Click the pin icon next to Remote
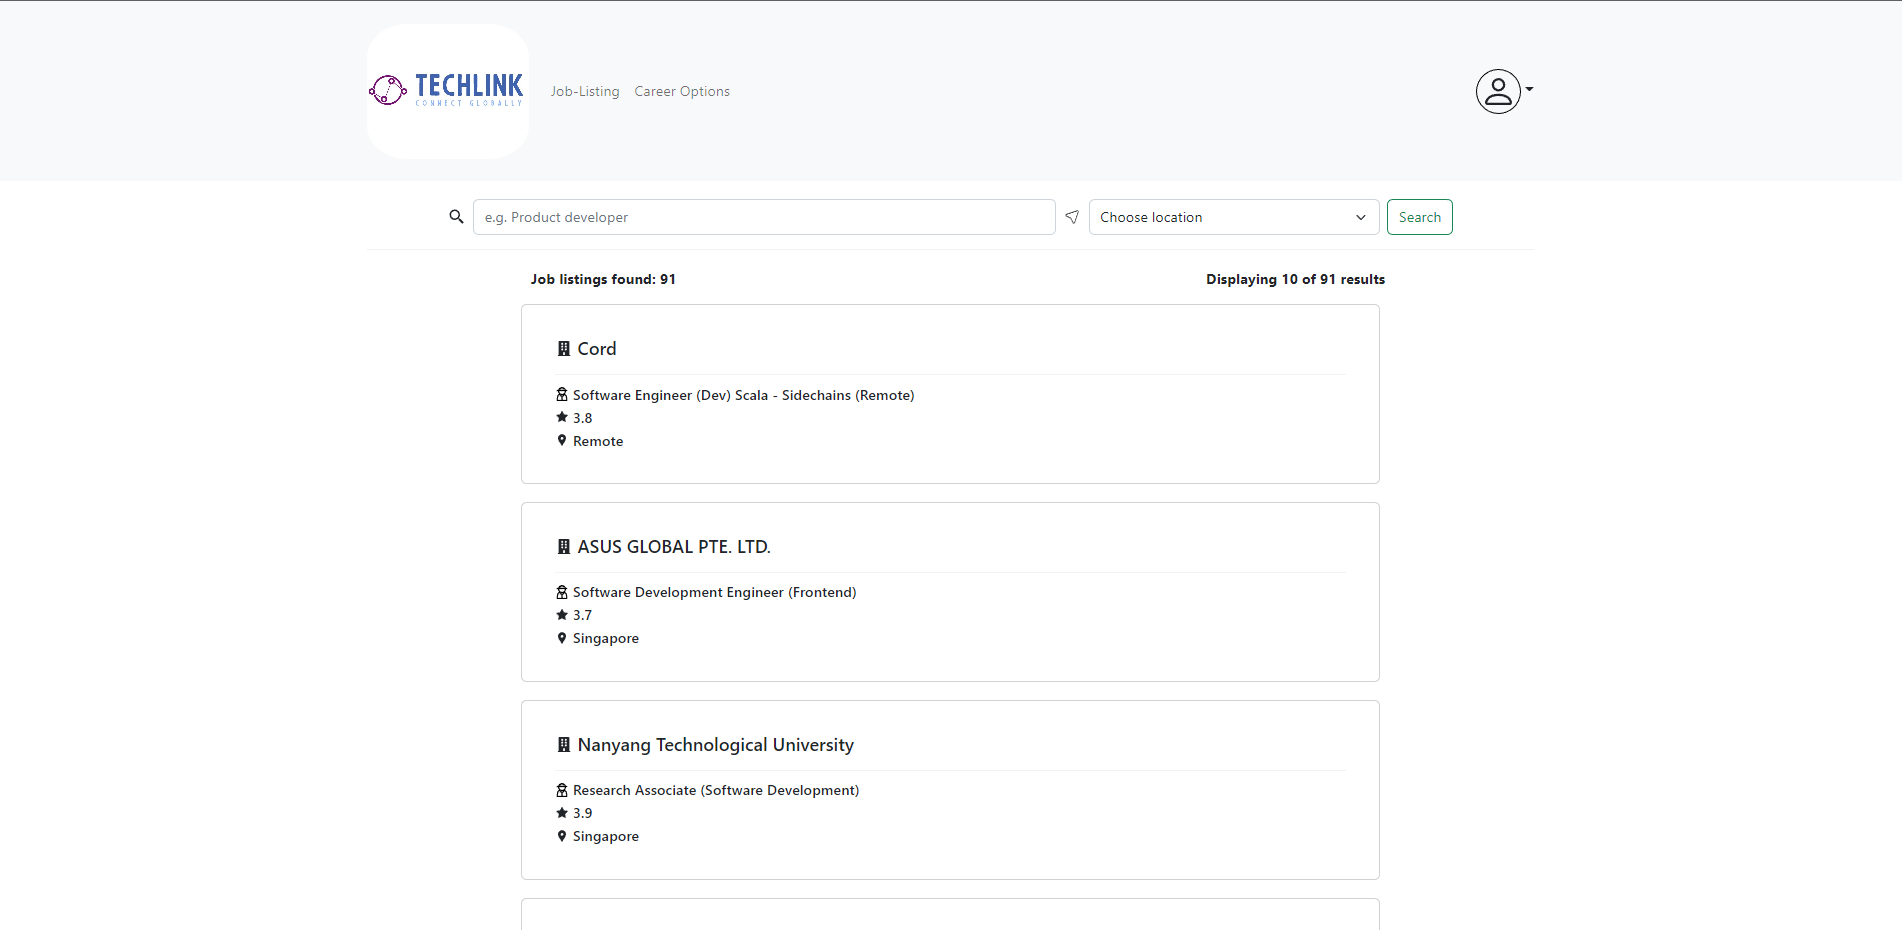 (x=562, y=440)
